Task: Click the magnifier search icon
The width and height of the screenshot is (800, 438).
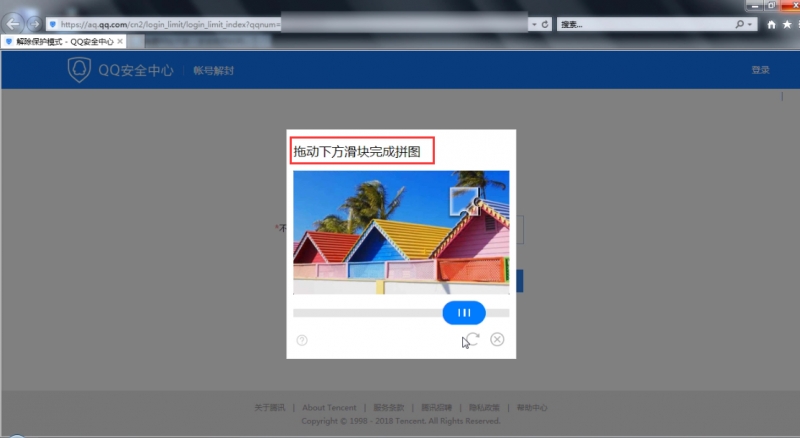Action: coord(739,24)
